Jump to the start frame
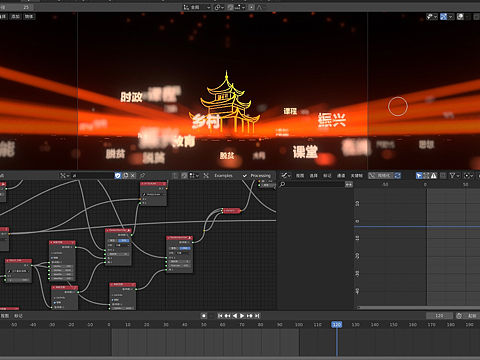 coord(220,316)
